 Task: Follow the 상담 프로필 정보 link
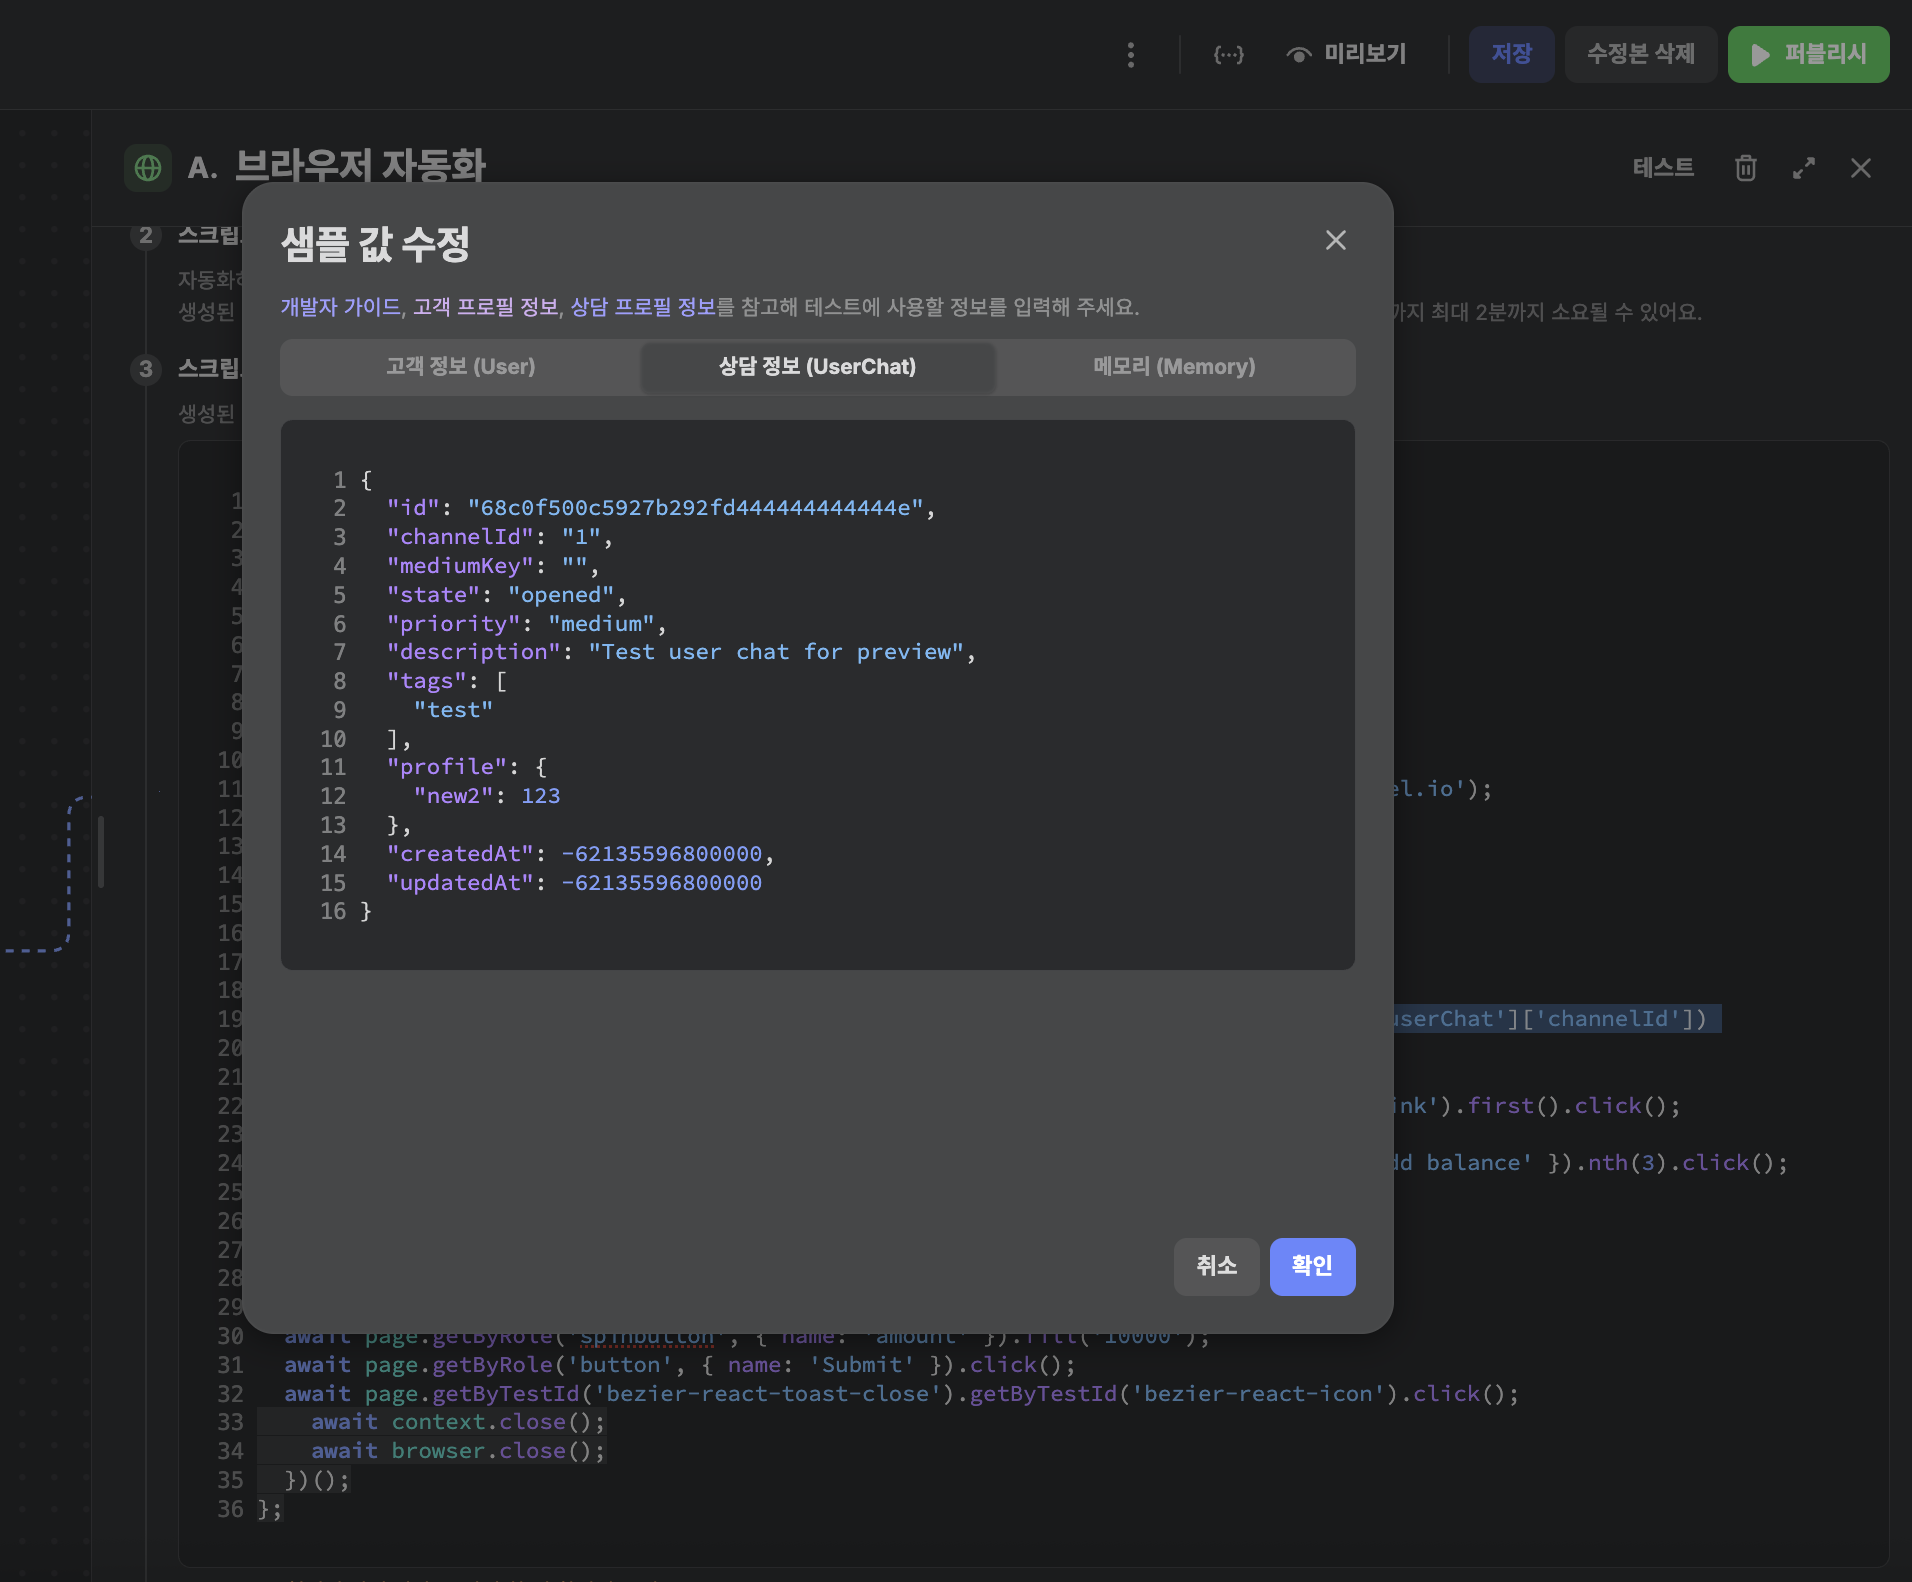(x=643, y=307)
